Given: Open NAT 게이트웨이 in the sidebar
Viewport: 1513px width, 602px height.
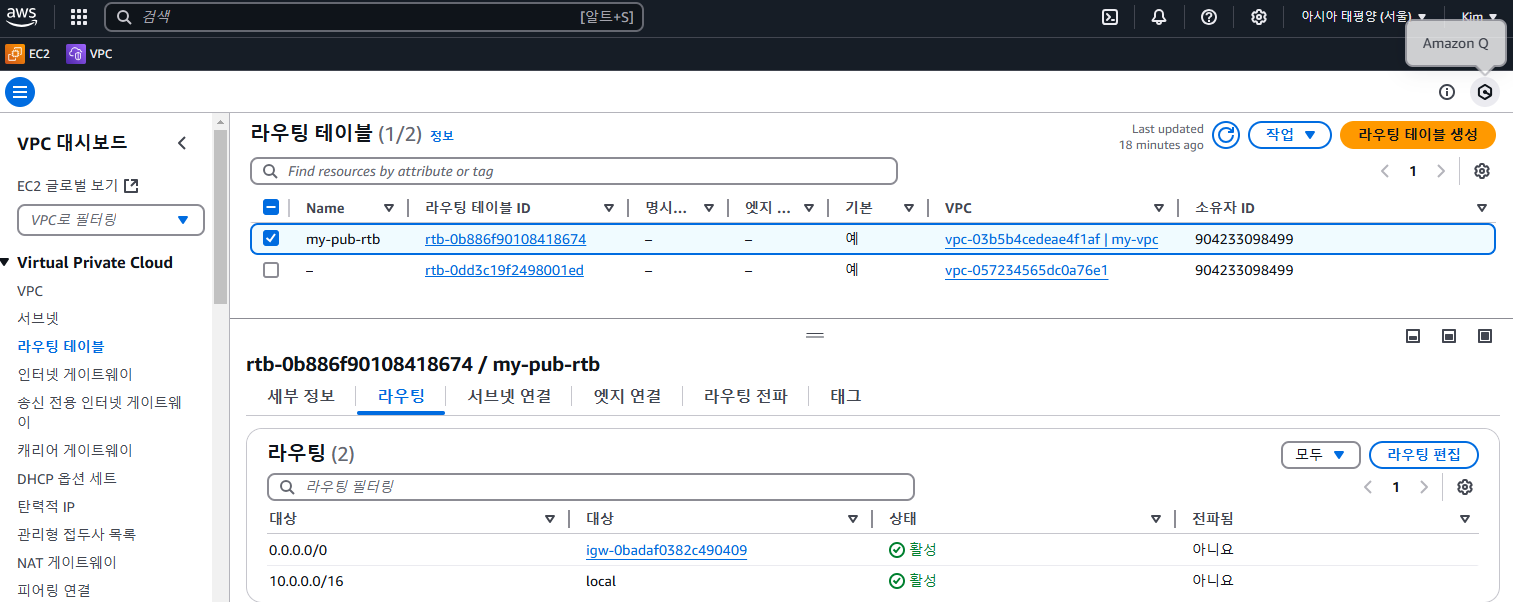Looking at the screenshot, I should point(67,562).
